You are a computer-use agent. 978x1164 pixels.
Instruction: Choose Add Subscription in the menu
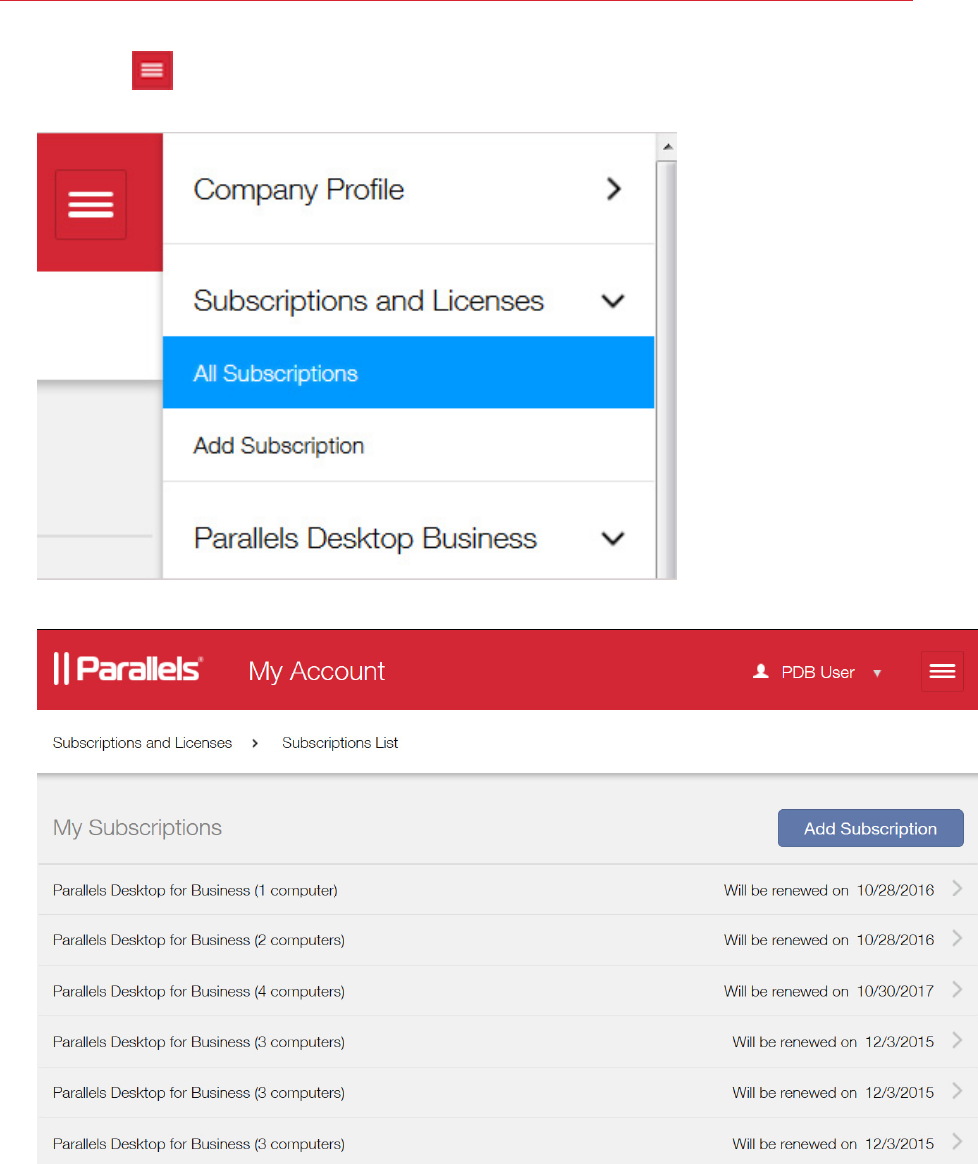[279, 445]
